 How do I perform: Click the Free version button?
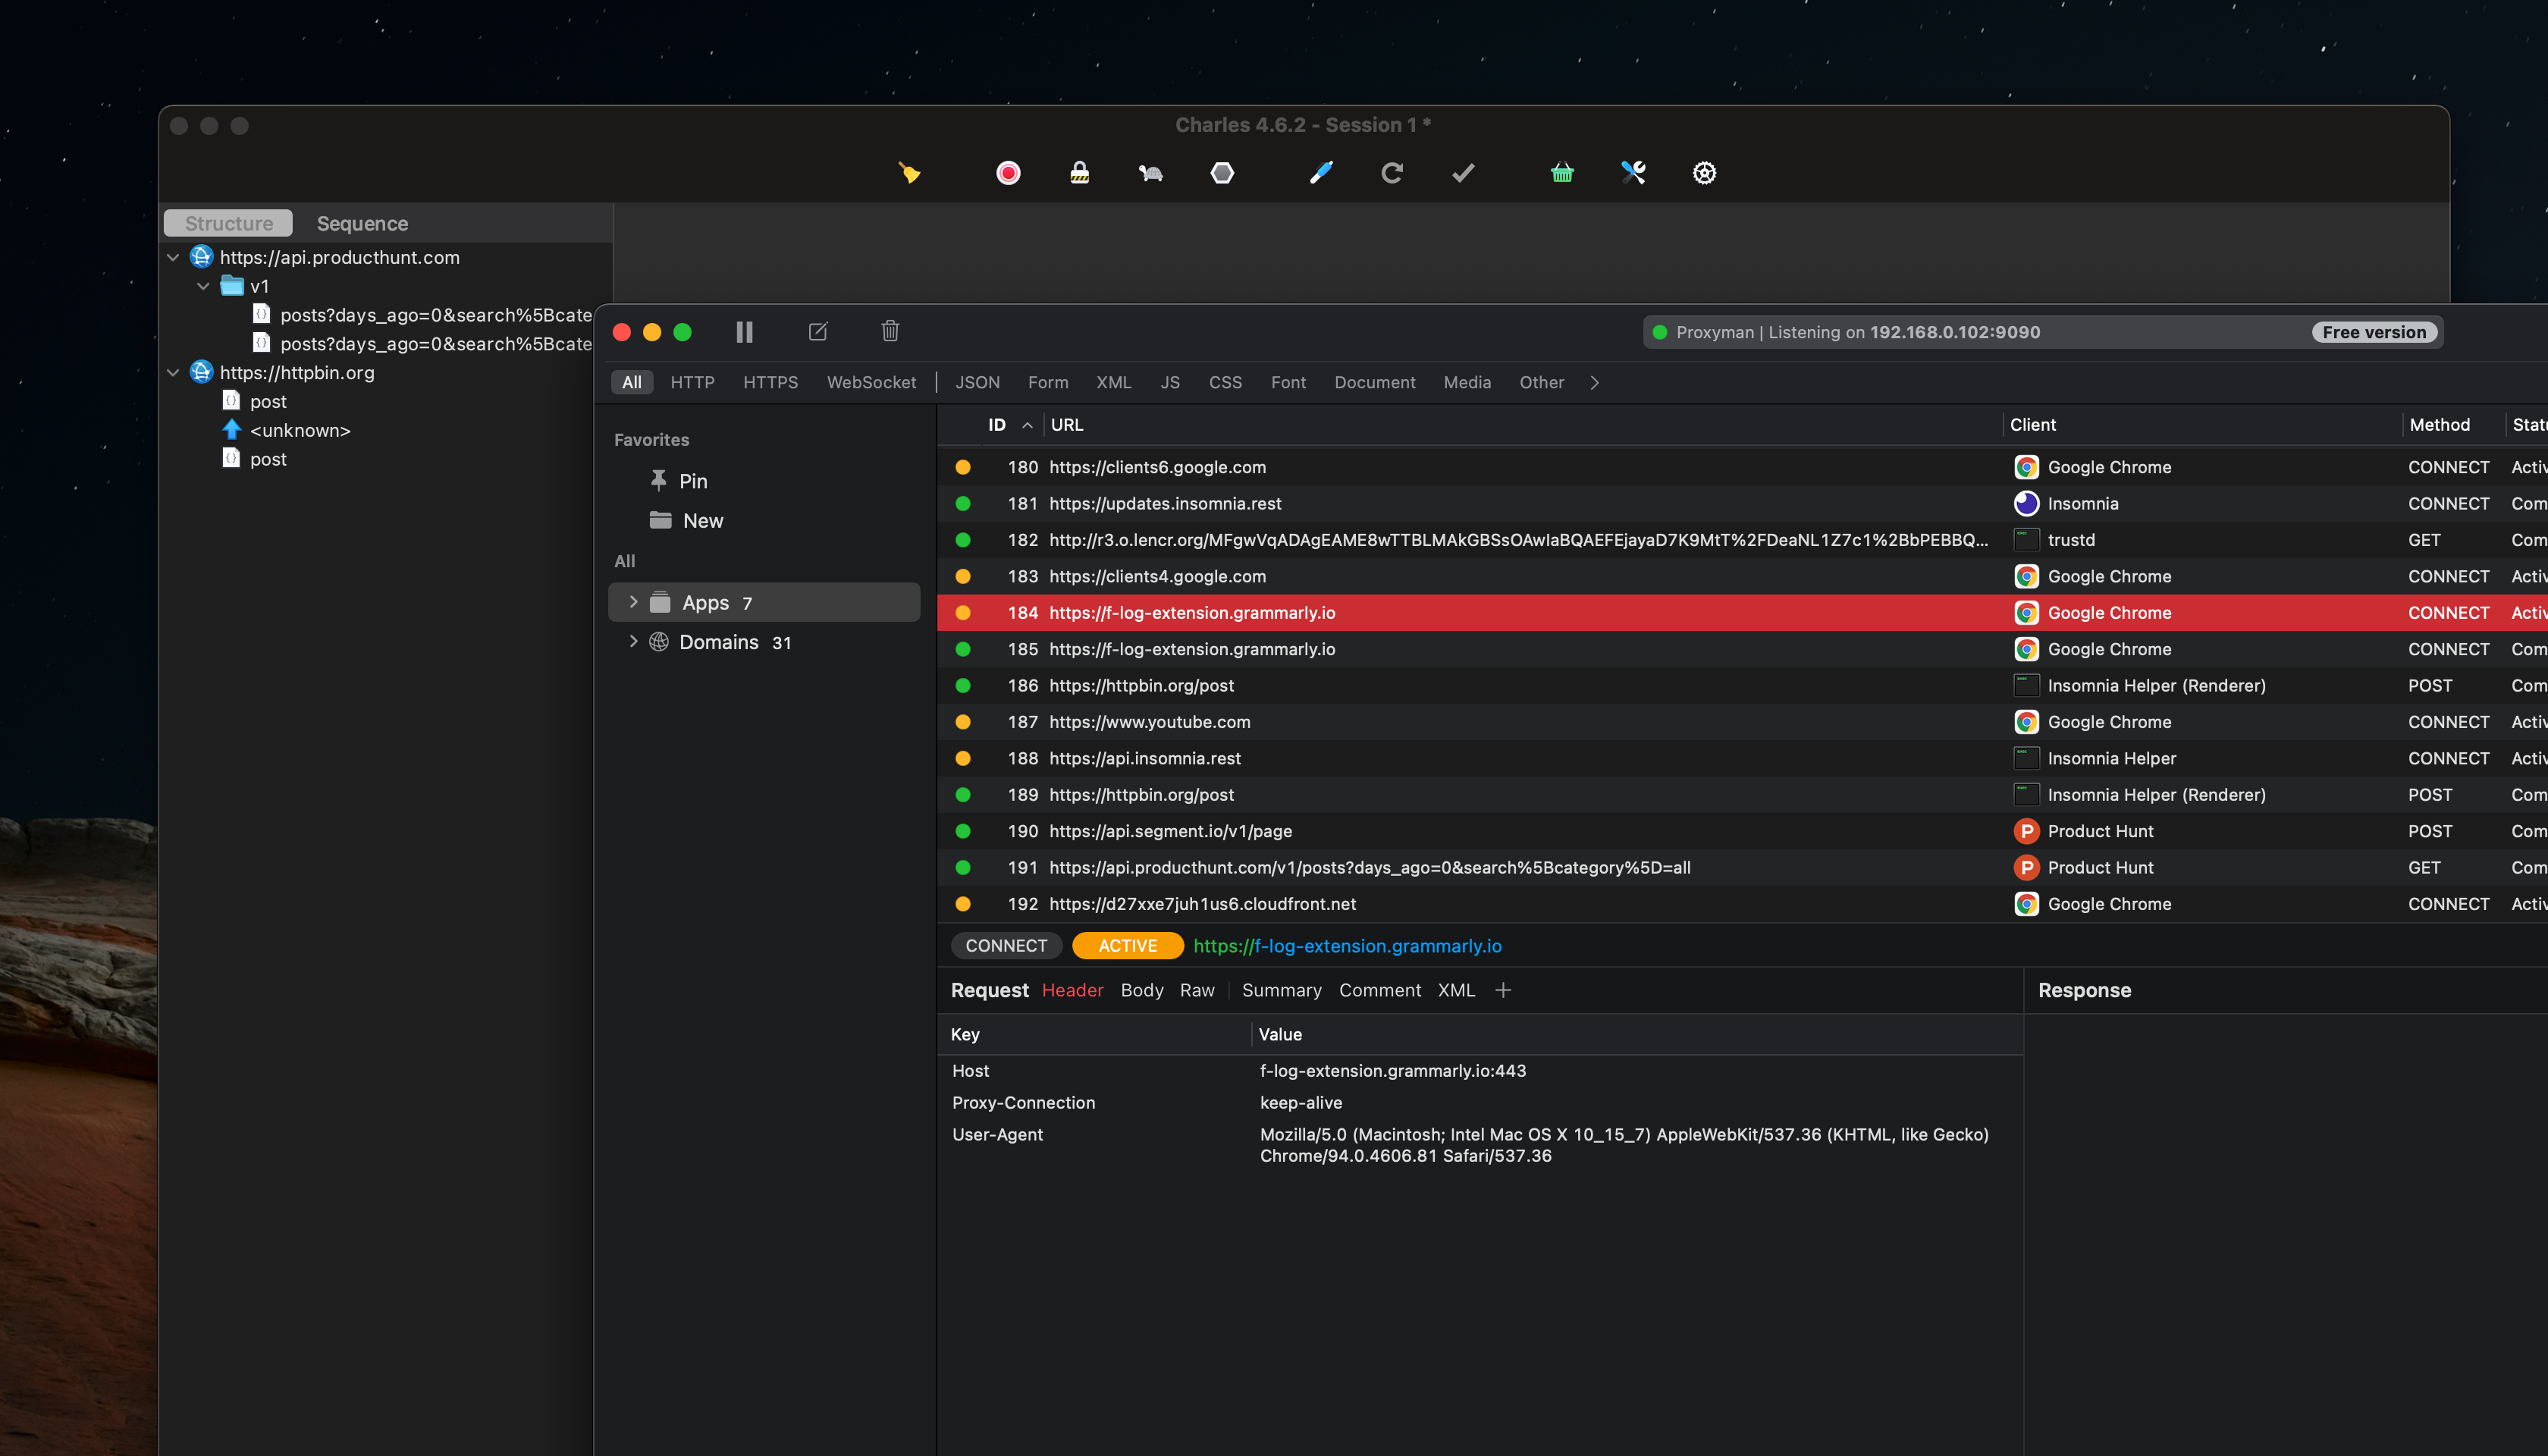pos(2374,332)
